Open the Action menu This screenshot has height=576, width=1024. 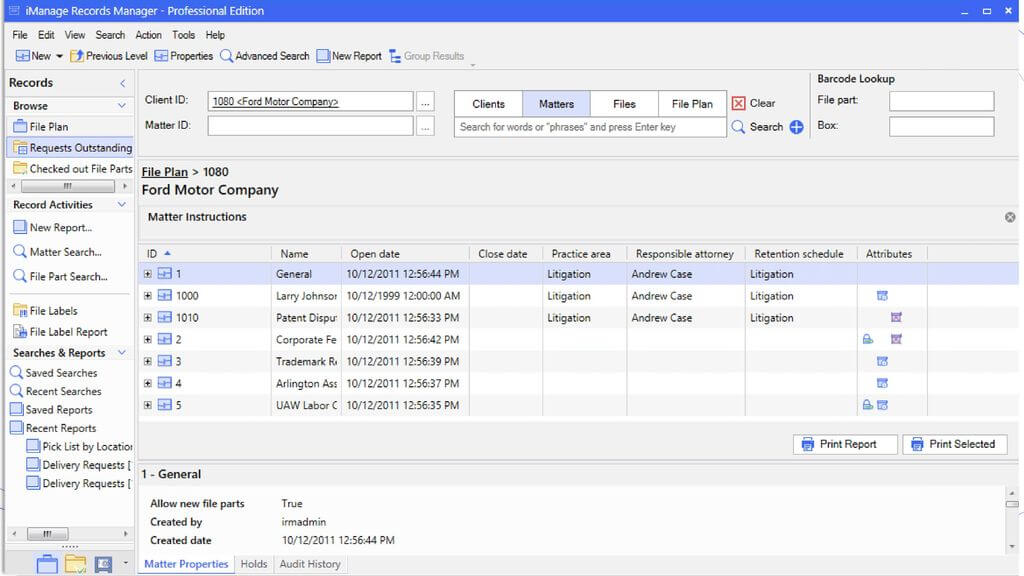tap(148, 35)
